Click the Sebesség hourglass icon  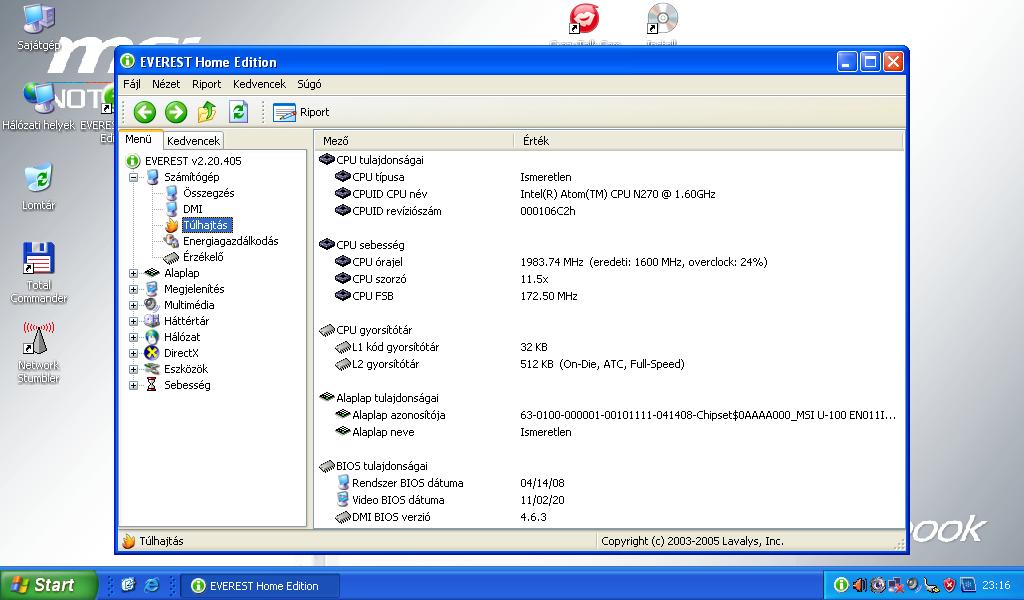152,385
